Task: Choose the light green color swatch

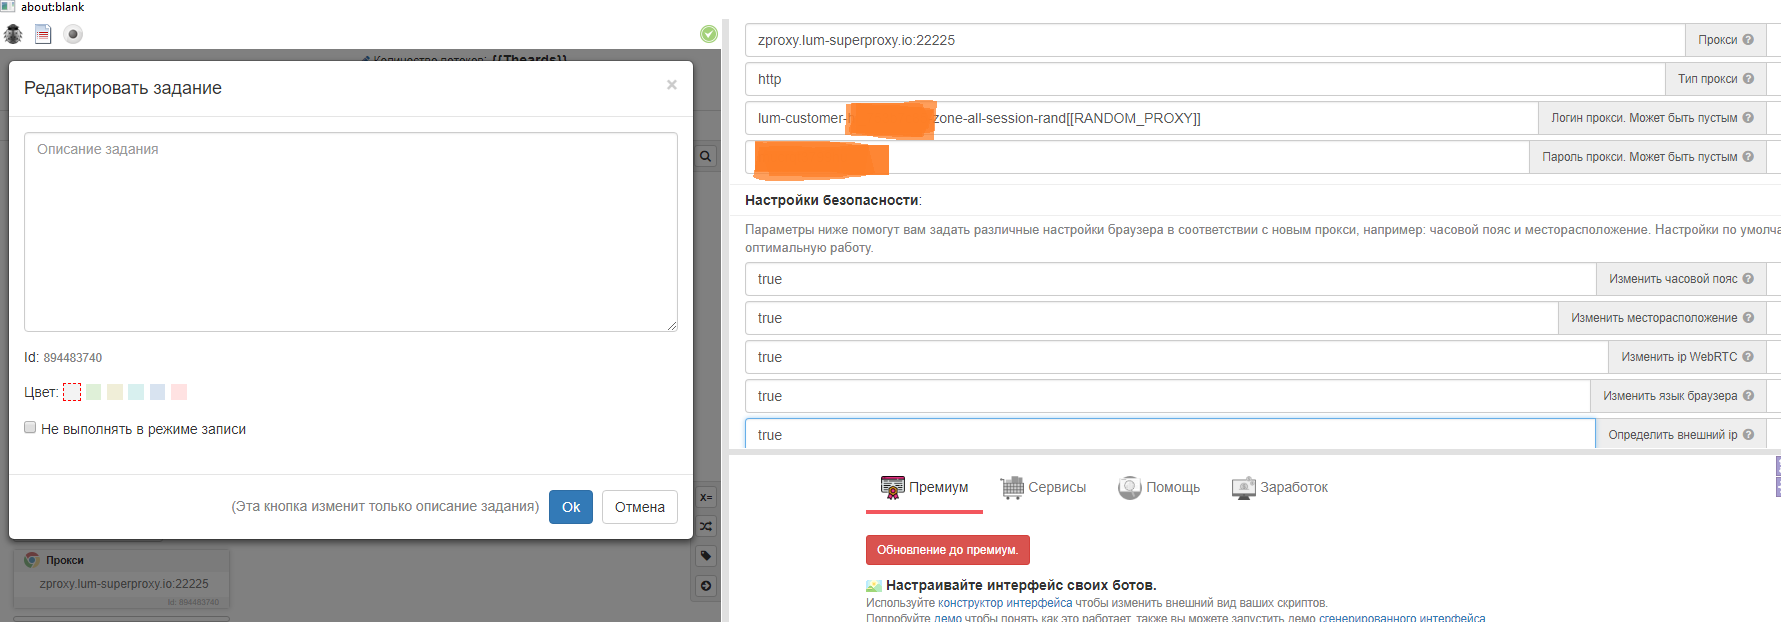Action: pos(93,392)
